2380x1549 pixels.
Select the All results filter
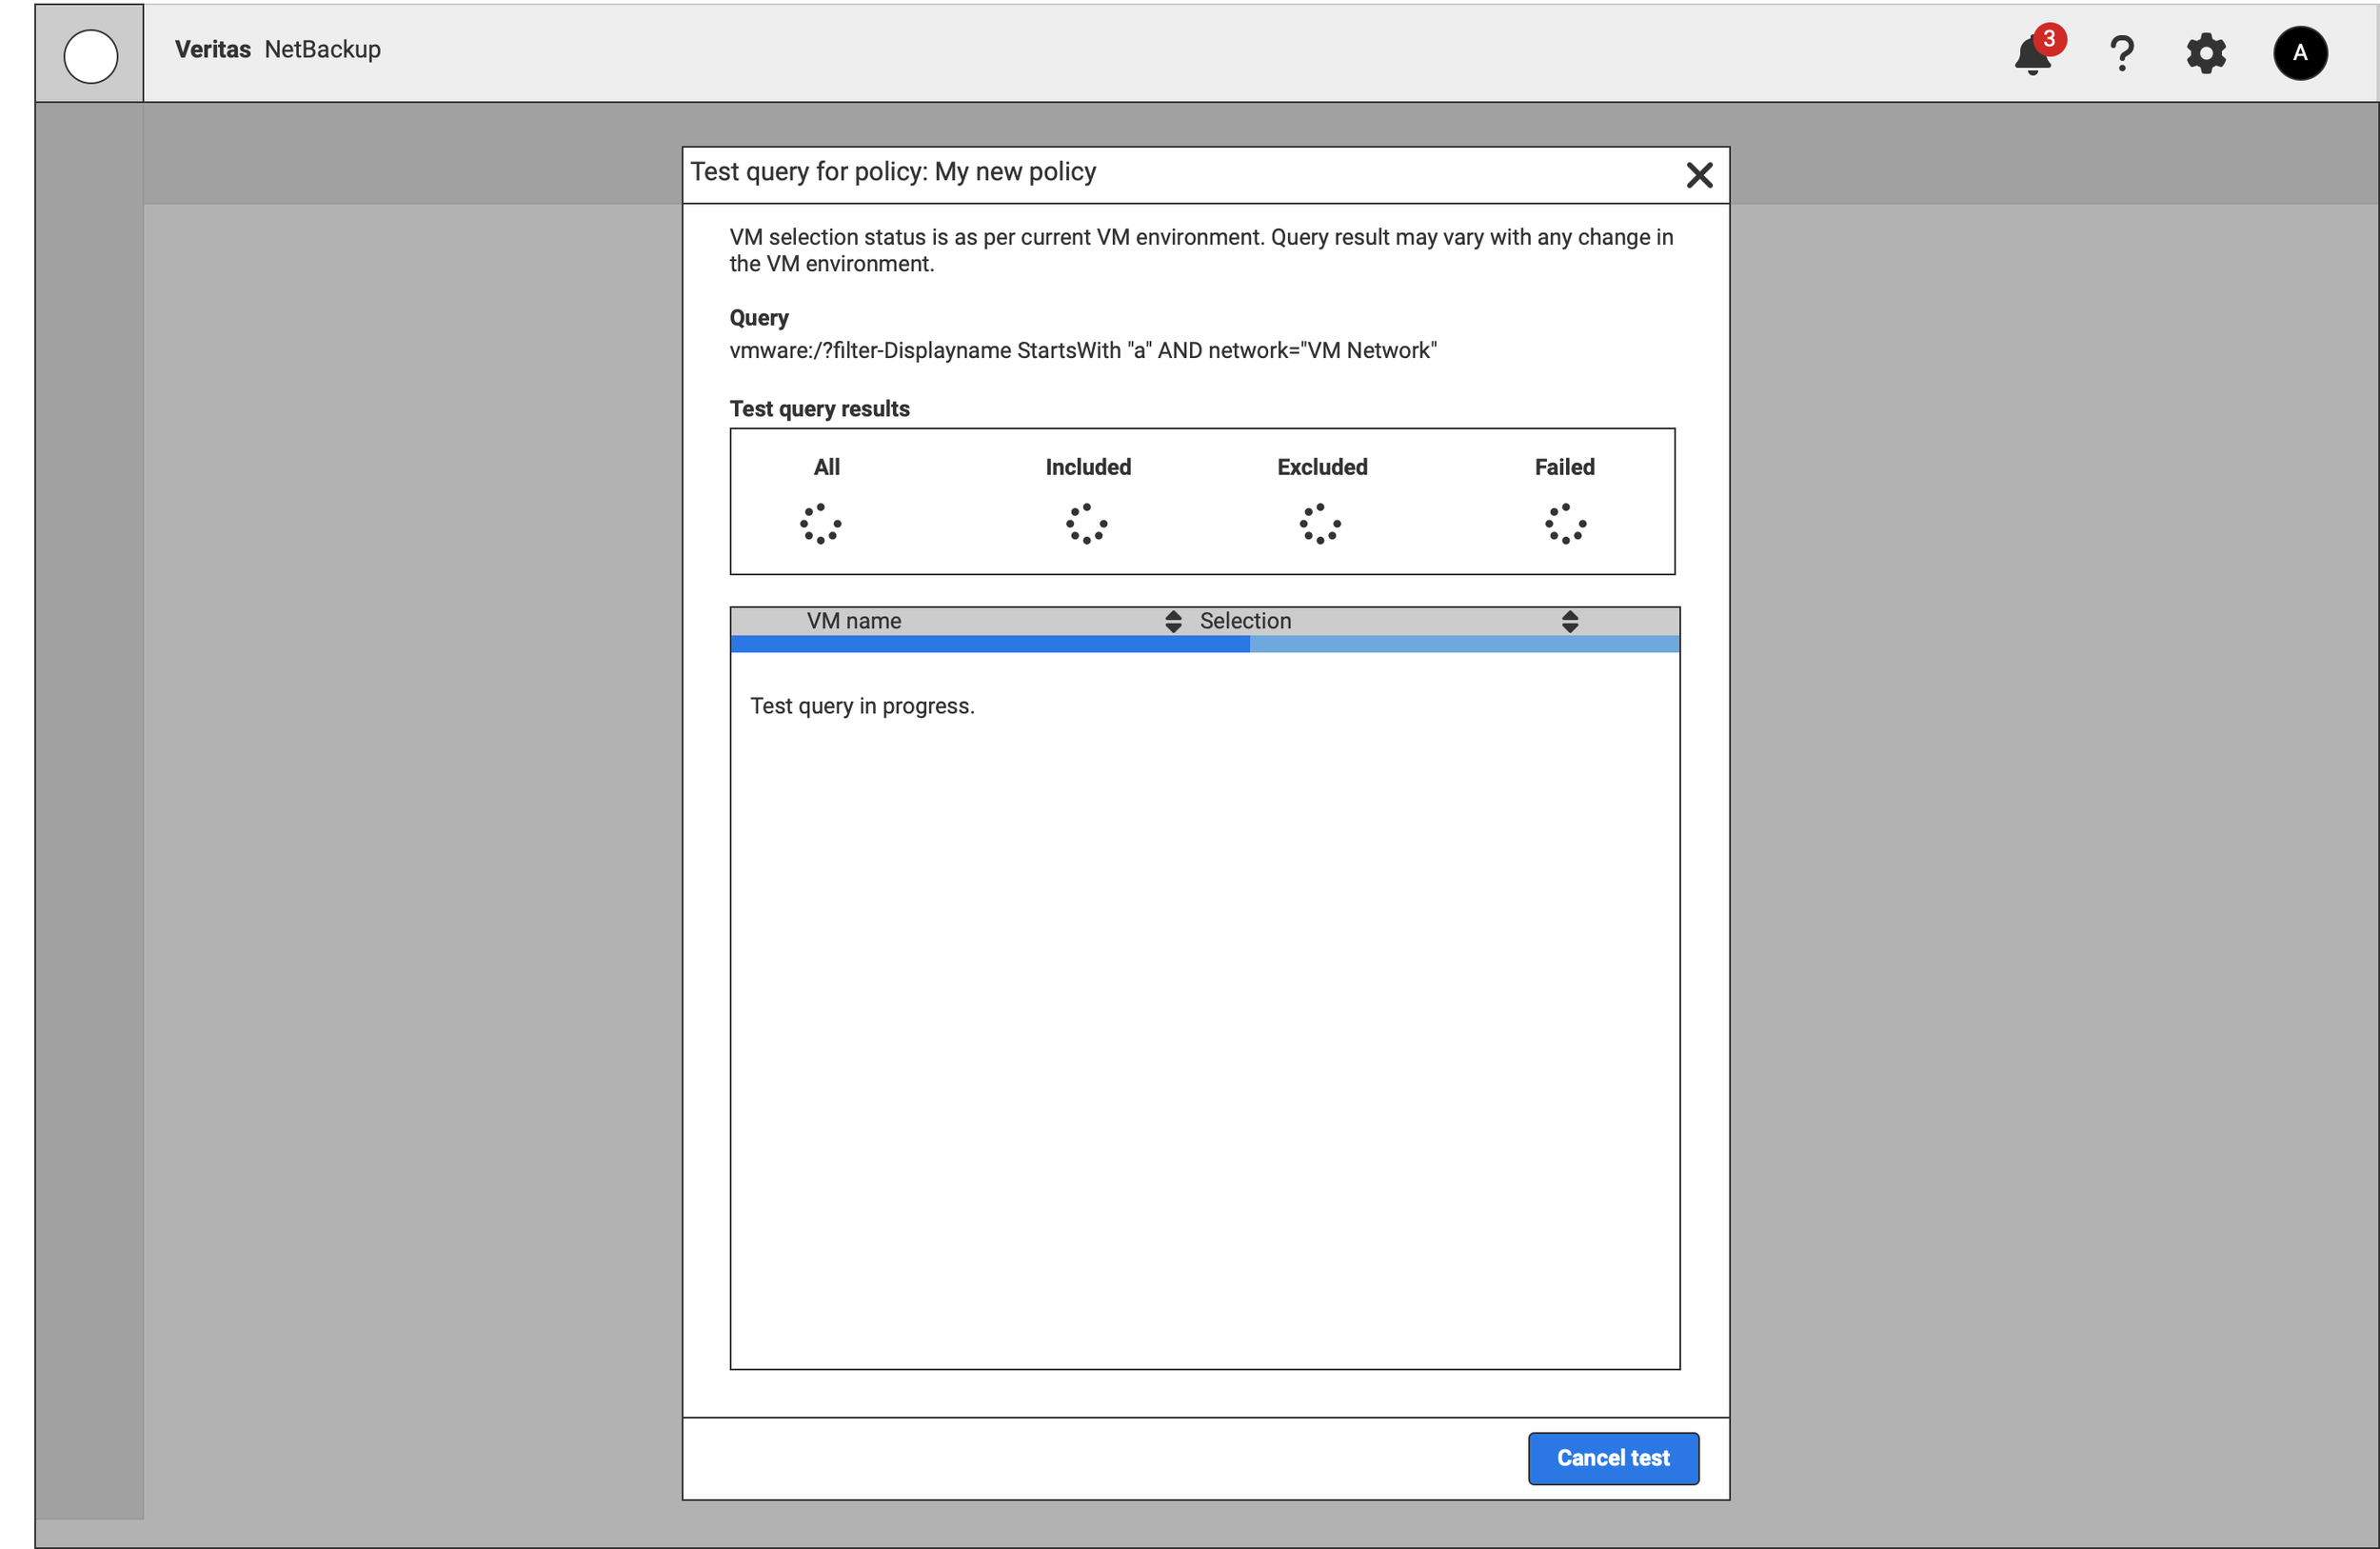tap(826, 467)
